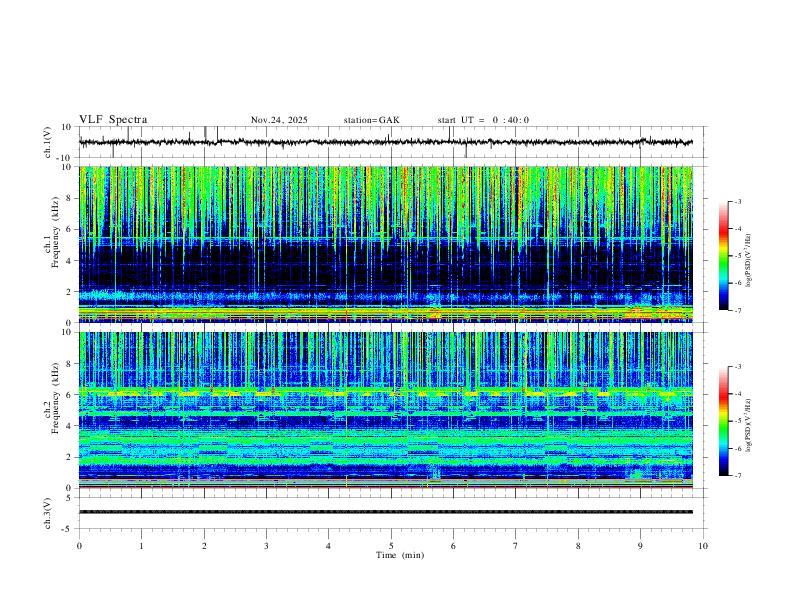792x612 pixels.
Task: Click the ch.1 log(PSD) colorbar label
Action: [x=748, y=261]
